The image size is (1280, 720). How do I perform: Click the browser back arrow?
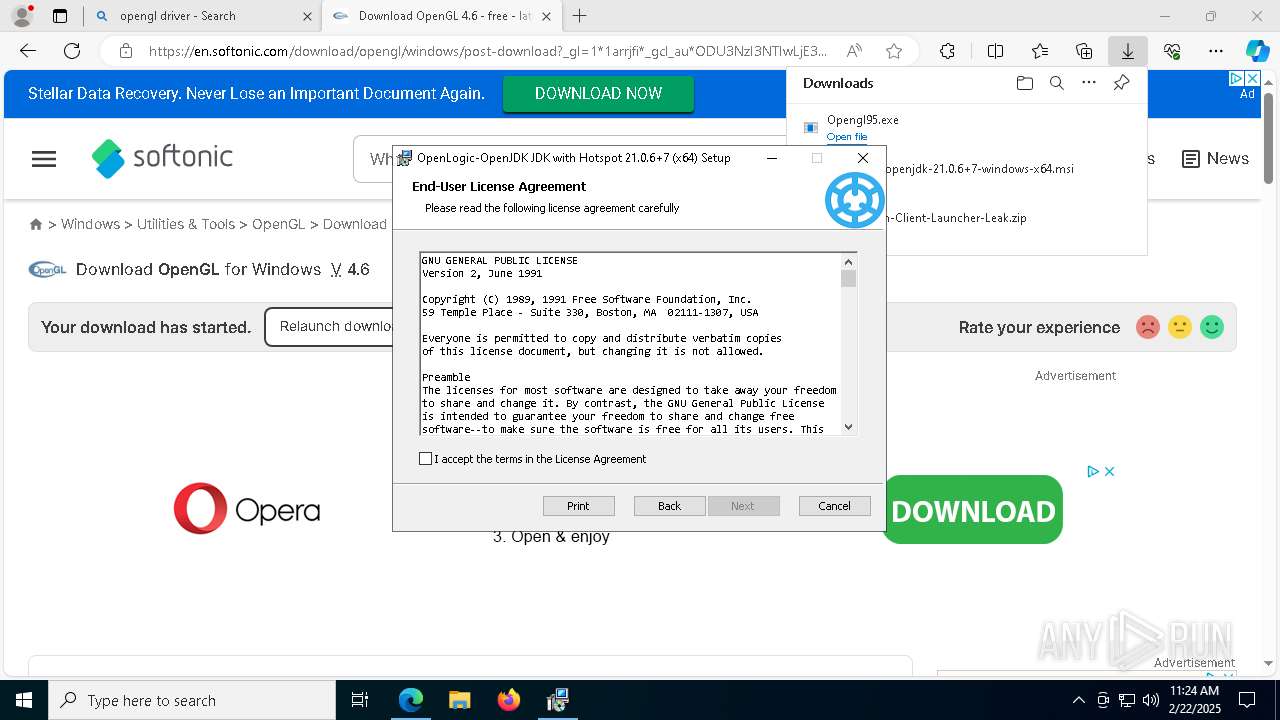click(x=28, y=51)
